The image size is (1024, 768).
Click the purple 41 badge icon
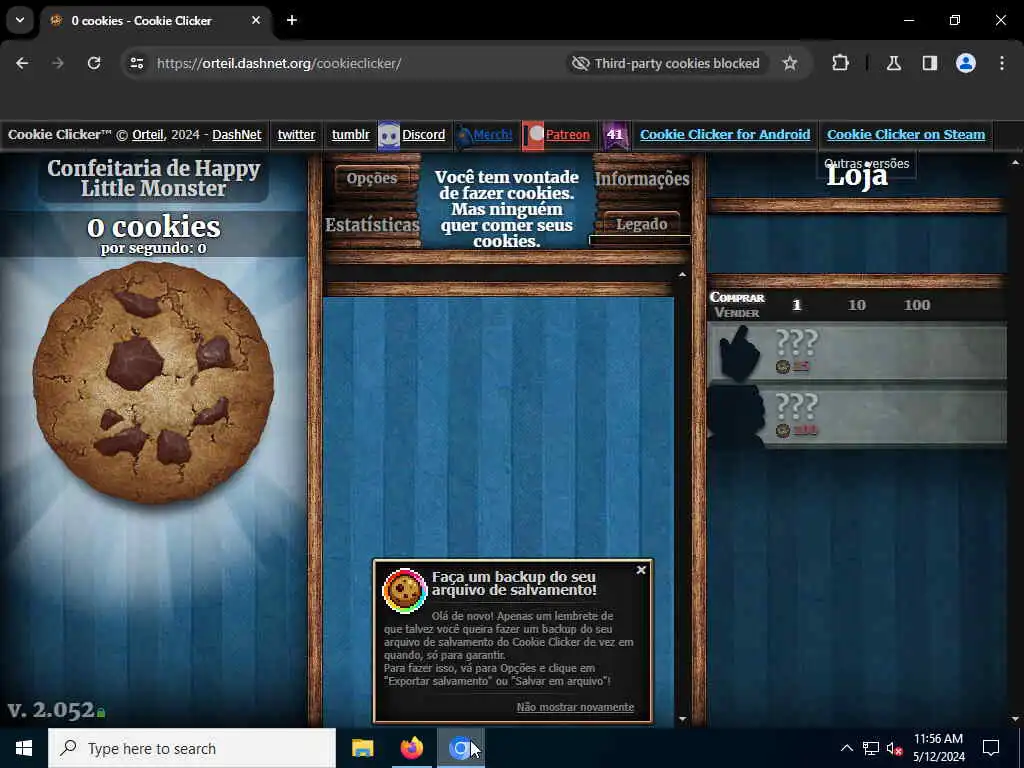point(615,135)
